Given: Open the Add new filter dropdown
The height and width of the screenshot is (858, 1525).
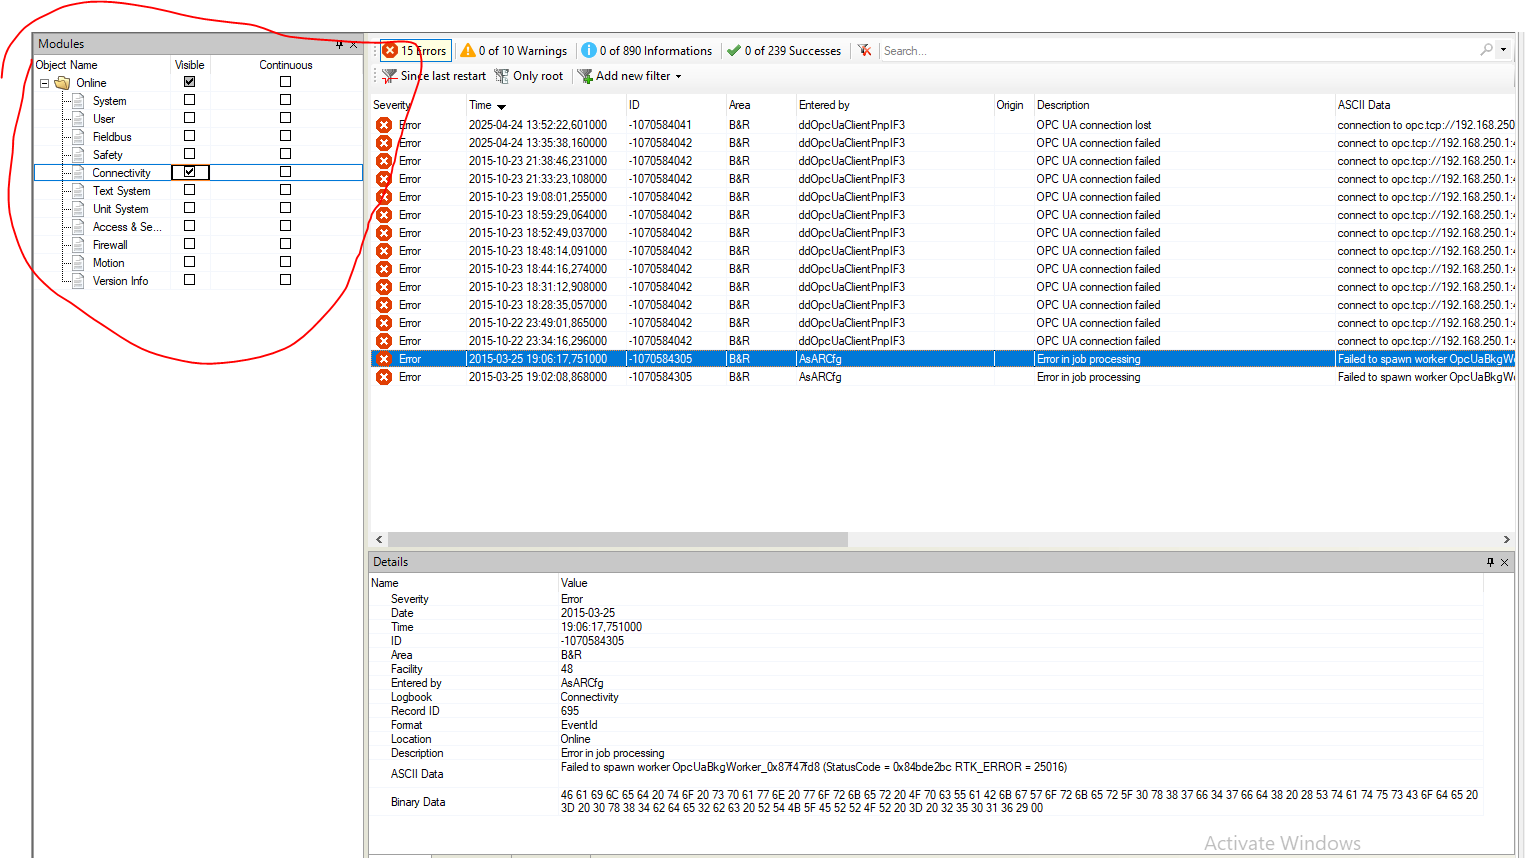Looking at the screenshot, I should (x=630, y=76).
